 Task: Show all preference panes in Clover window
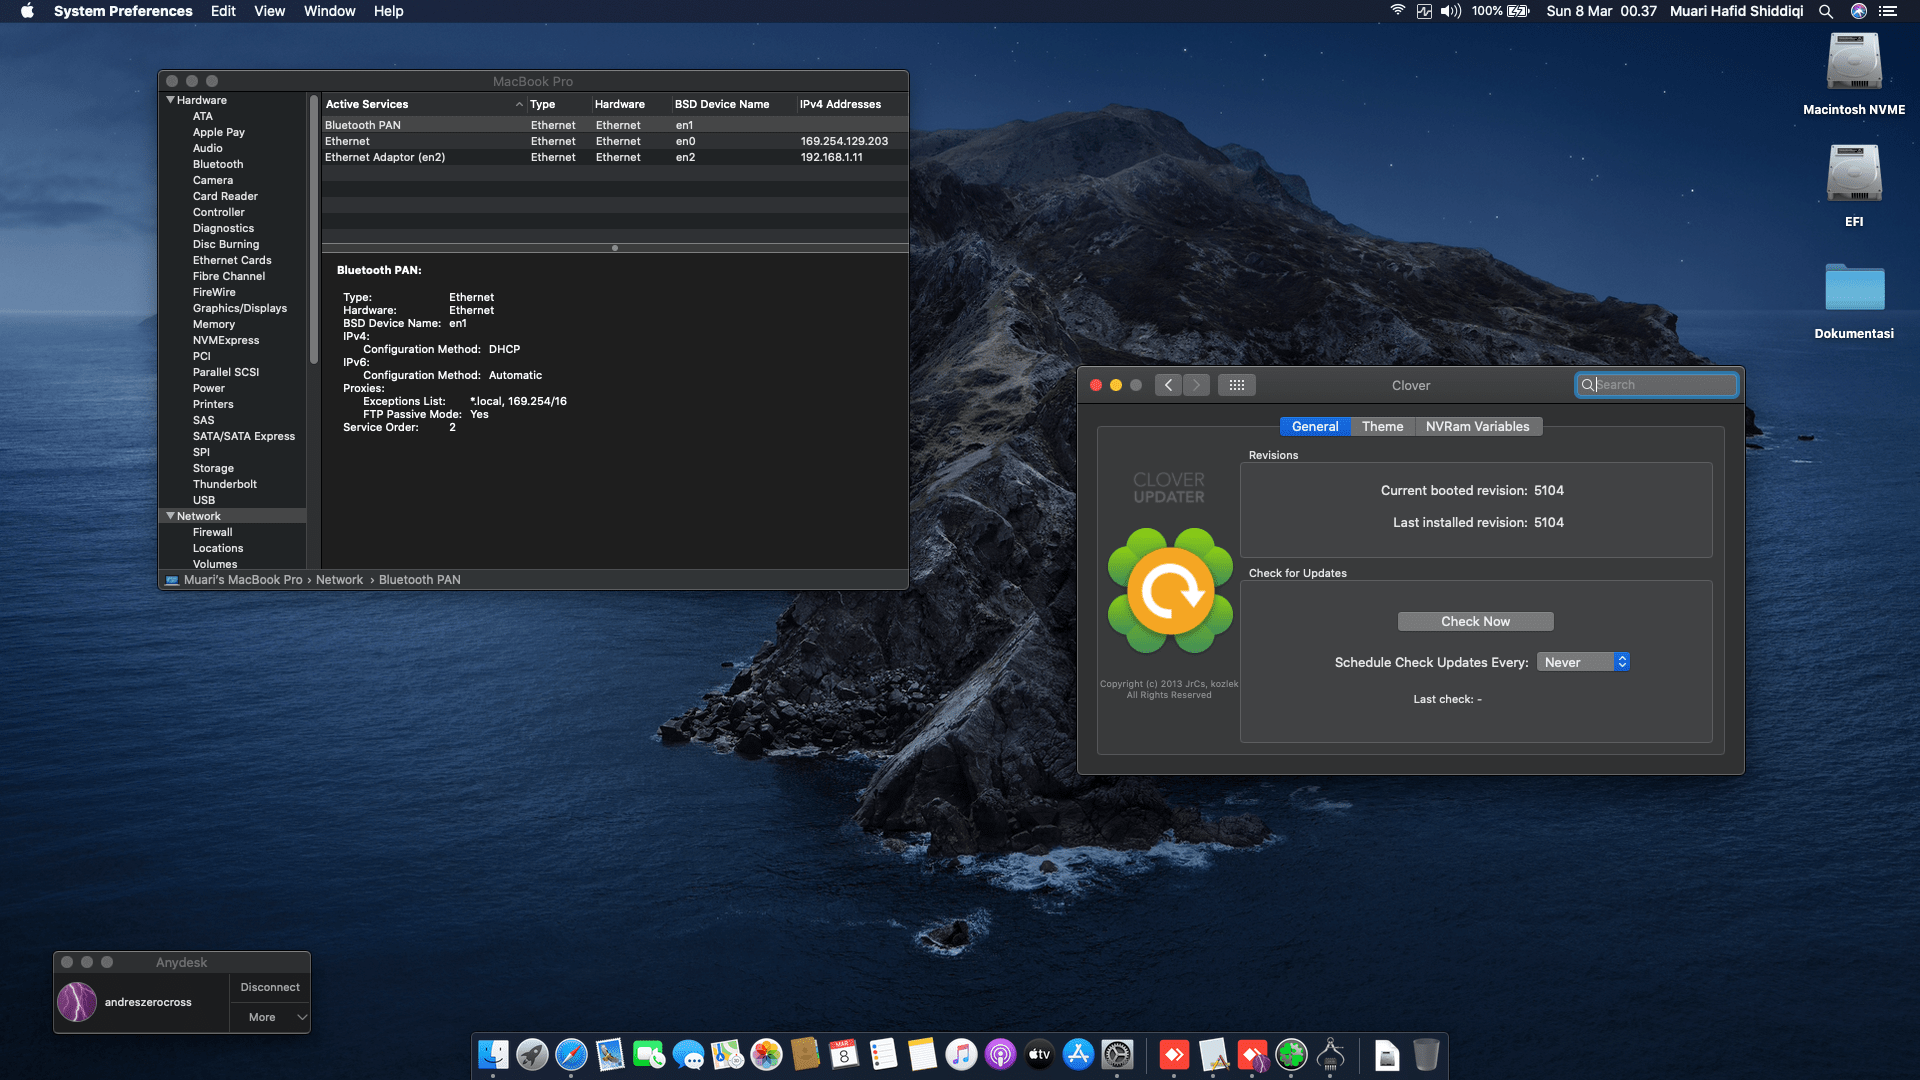pos(1237,384)
